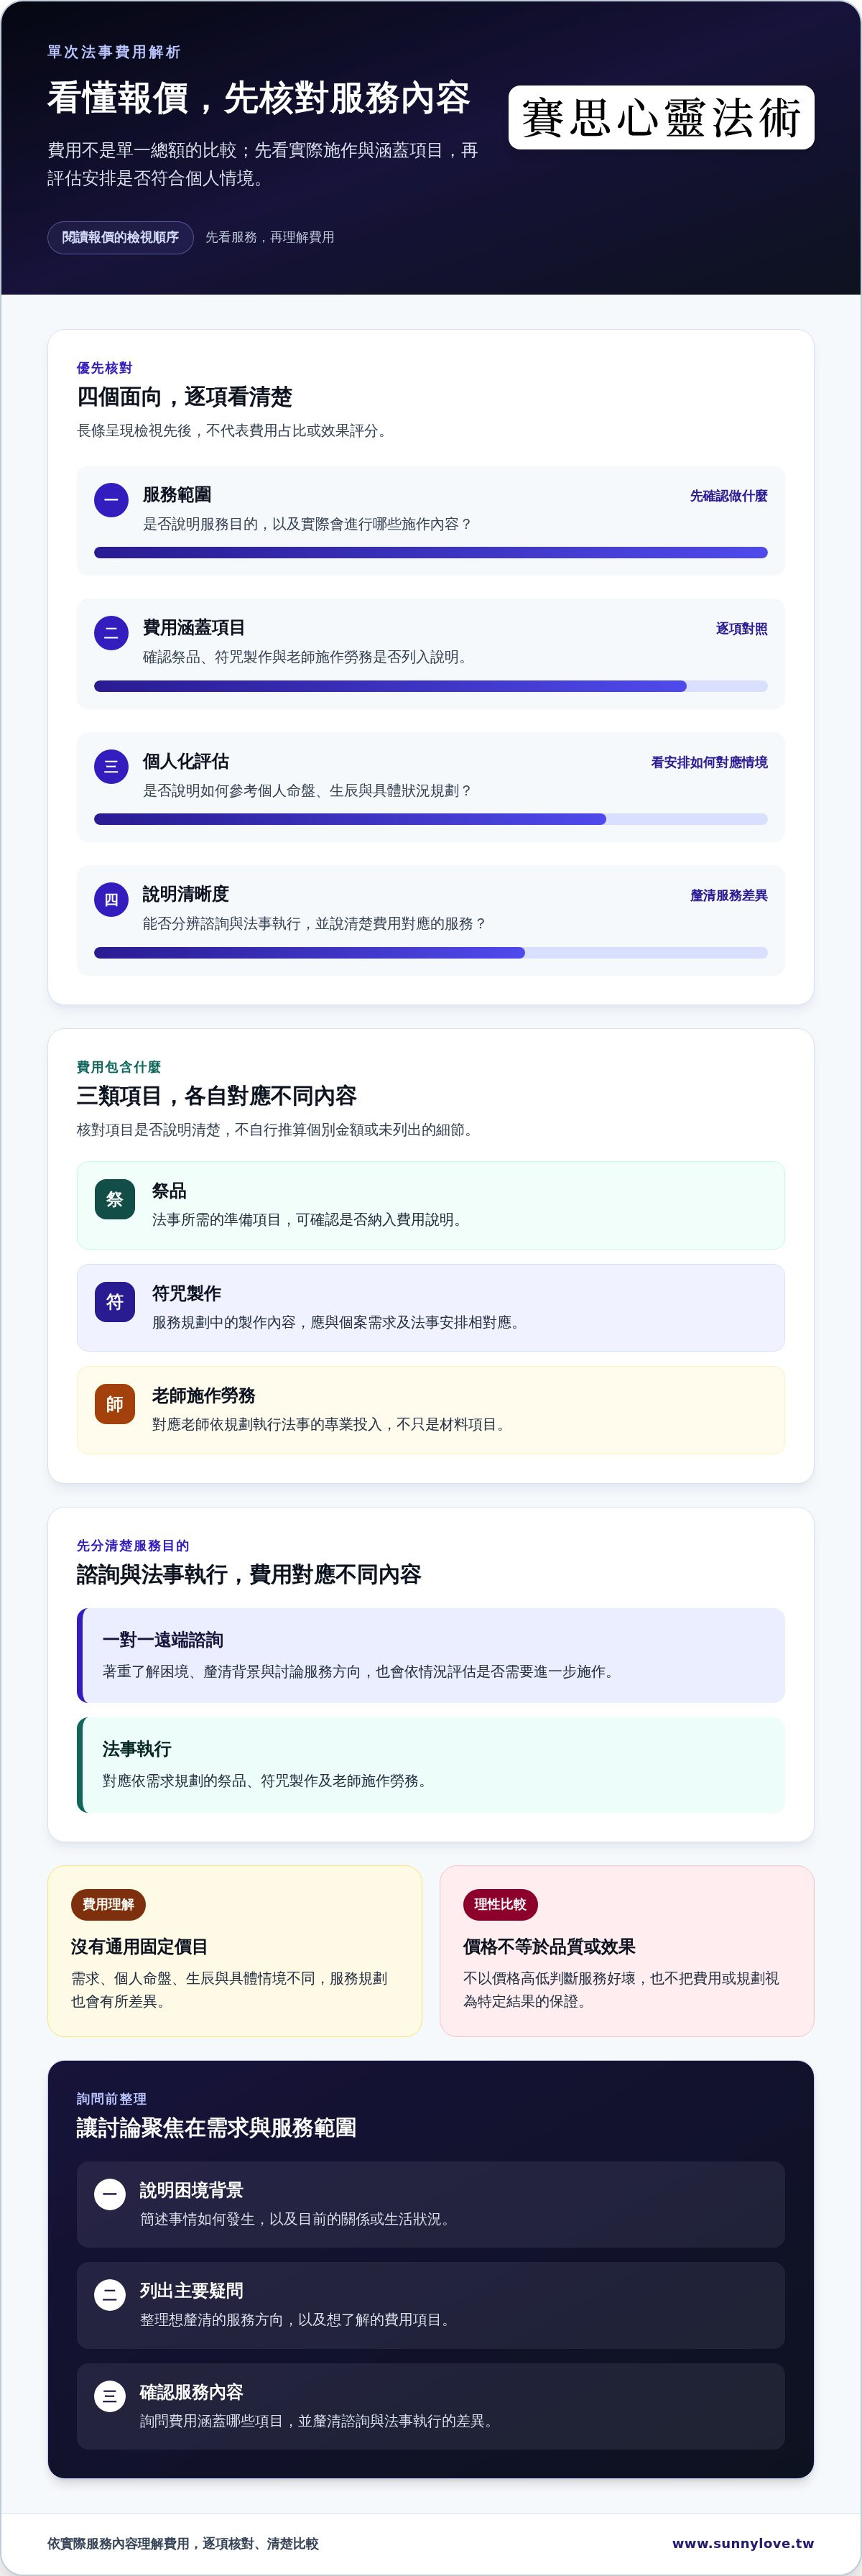Open the 法事執行 card

[x=431, y=1765]
